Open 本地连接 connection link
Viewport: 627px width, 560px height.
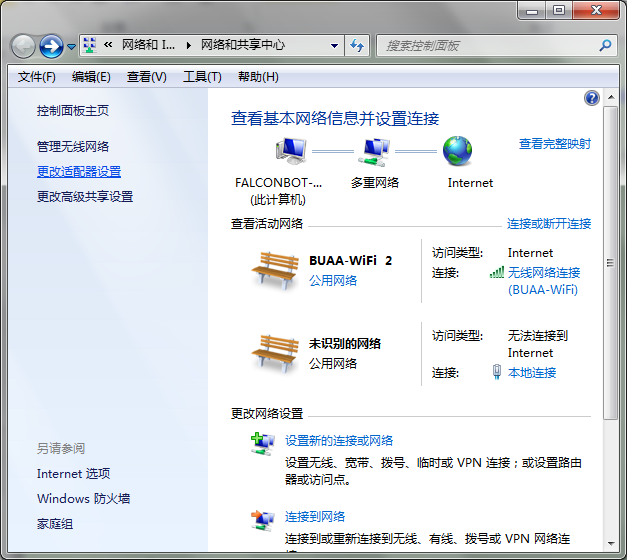(532, 373)
